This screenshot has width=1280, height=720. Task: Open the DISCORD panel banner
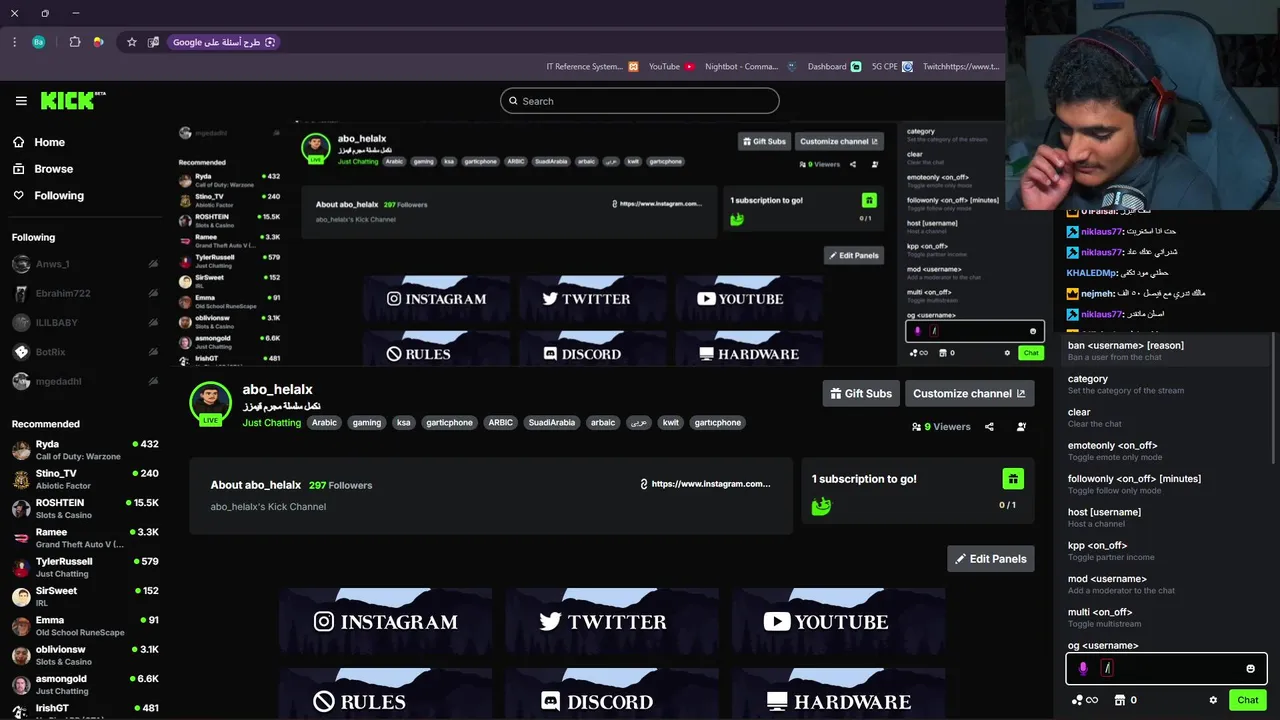coord(612,696)
